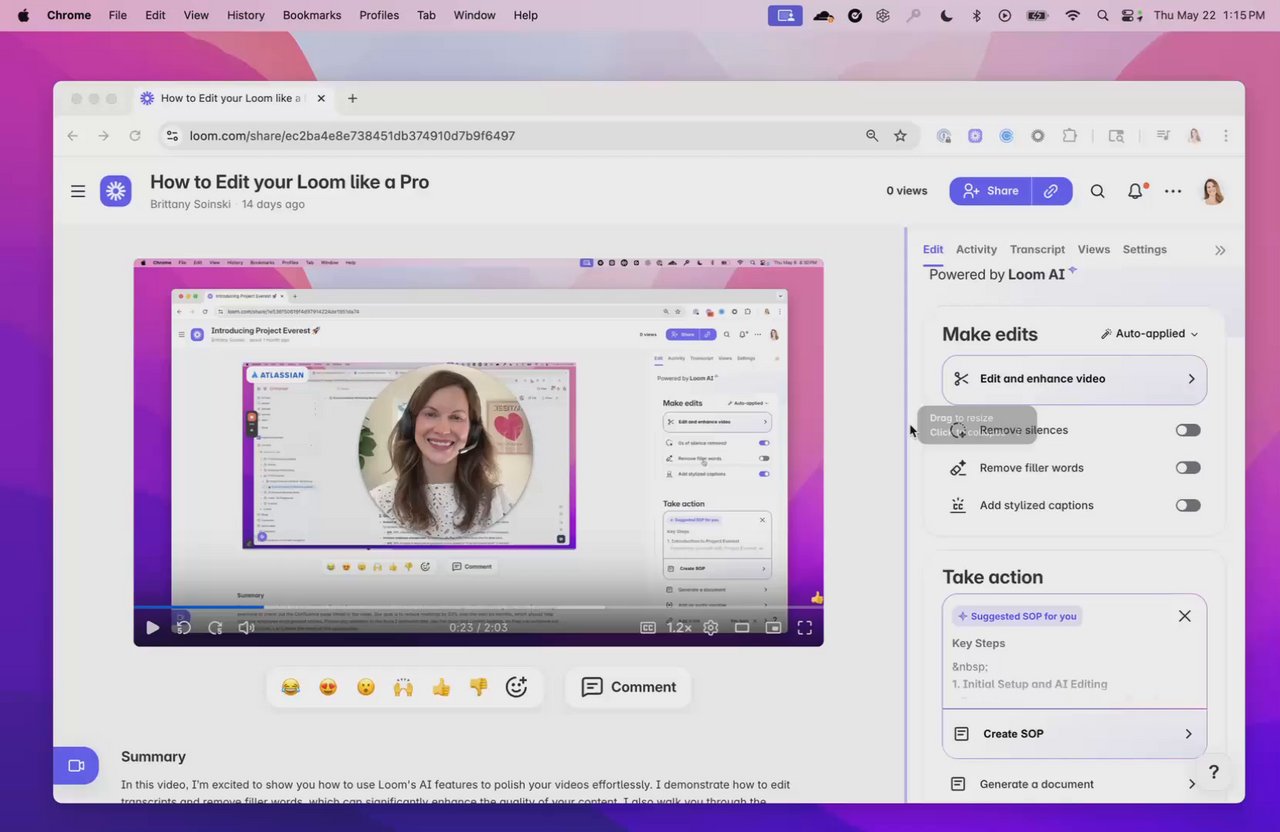The width and height of the screenshot is (1280, 832).
Task: React with the surprised emoji
Action: point(366,687)
